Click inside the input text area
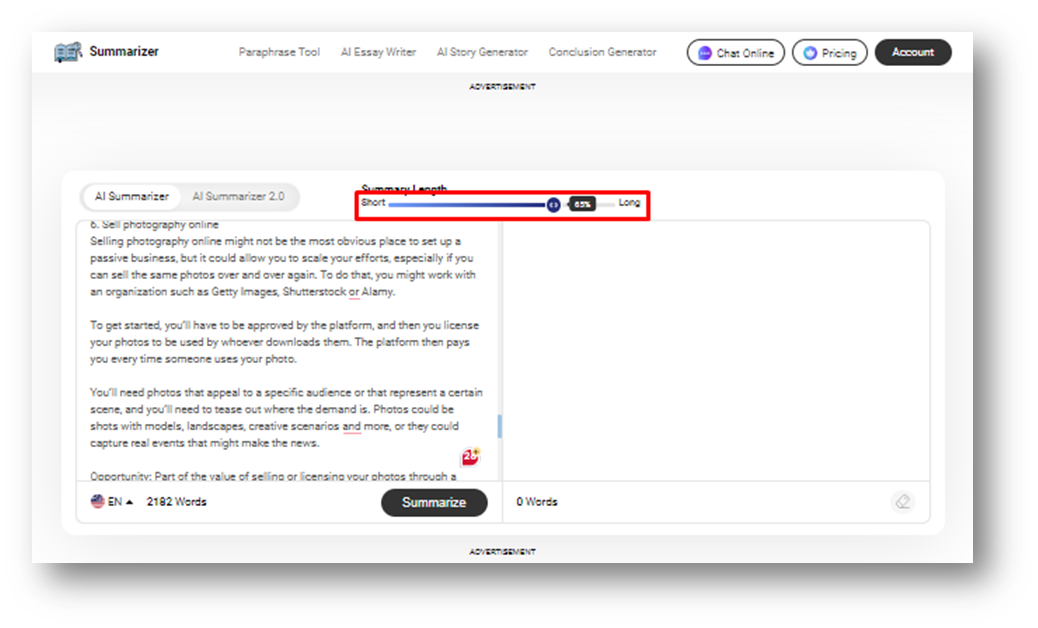Screen dimensions: 1038x628 (285, 350)
